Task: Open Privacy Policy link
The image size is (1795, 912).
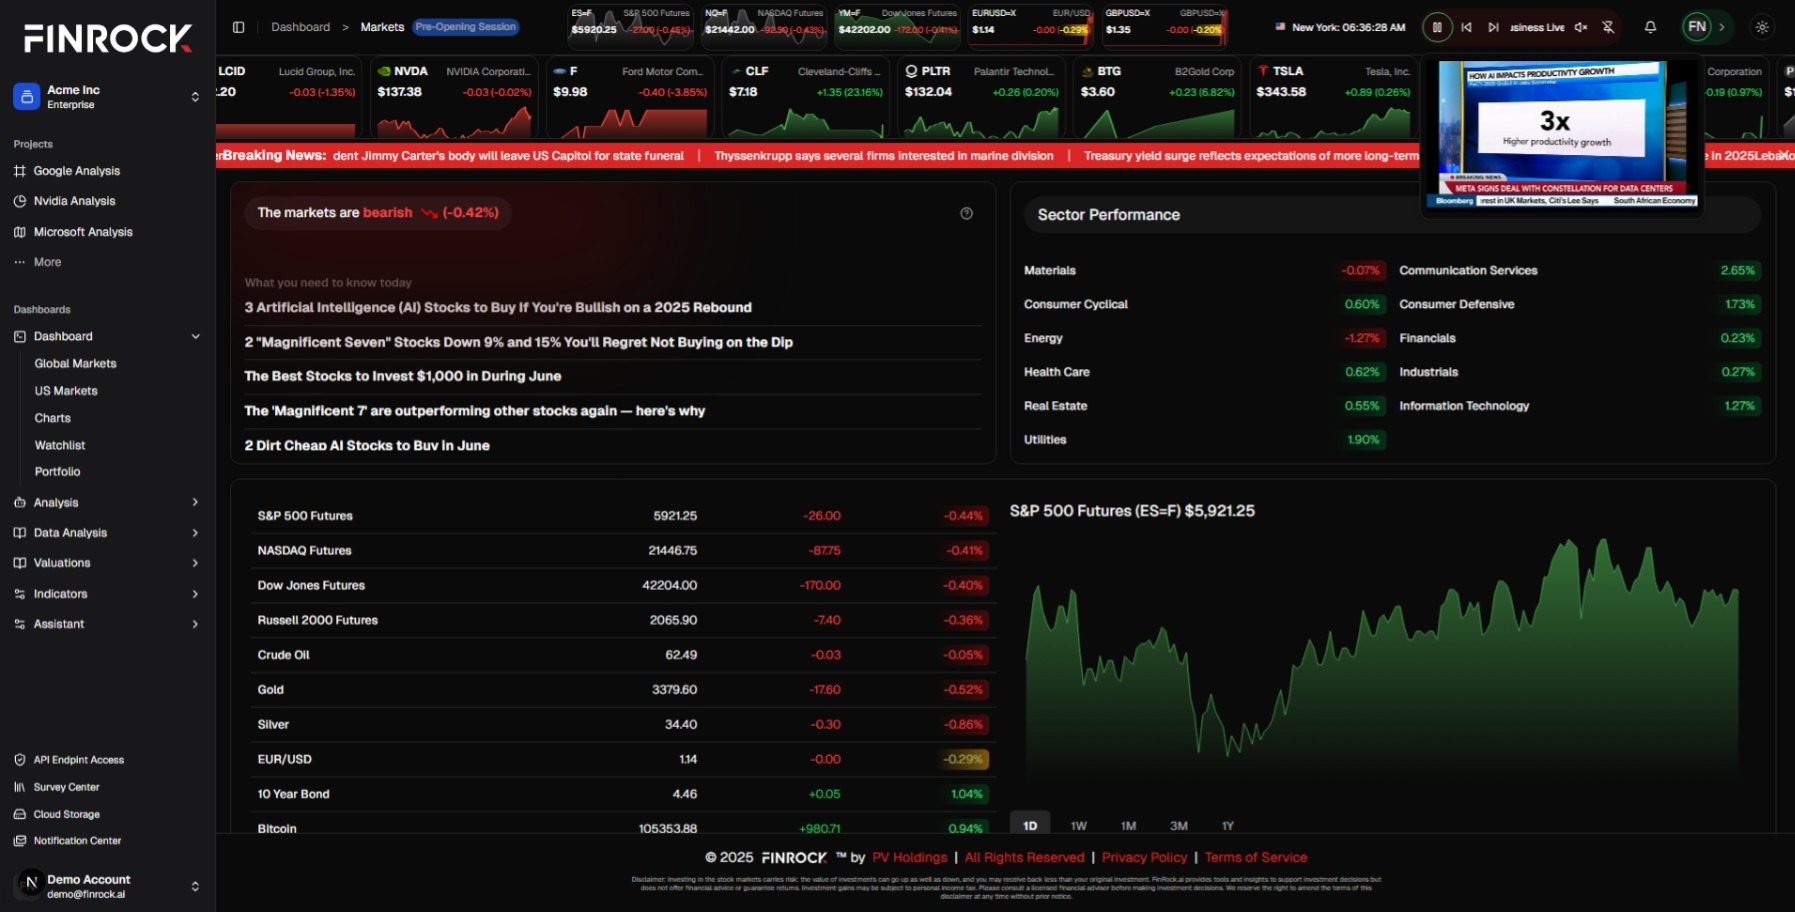Action: click(x=1144, y=858)
